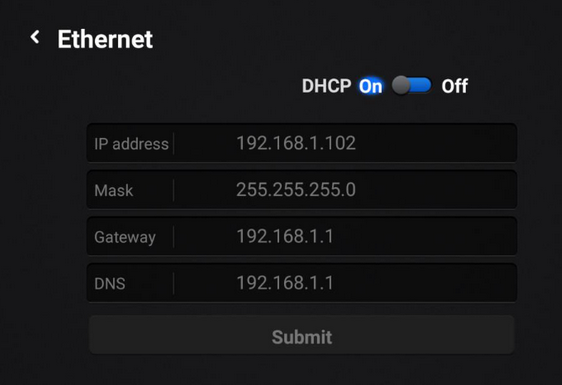
Task: Select the 192.168.1.1 value in Gateway row
Action: [285, 236]
